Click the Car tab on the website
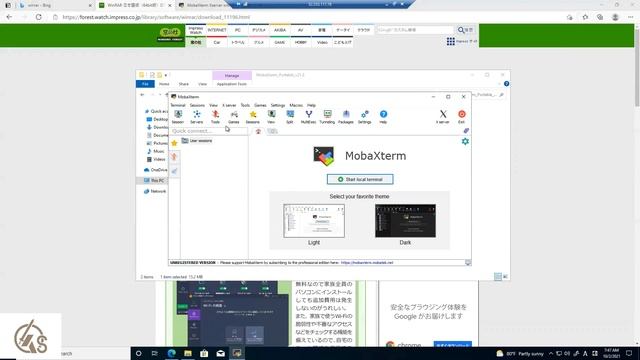Screen dimensions: 640x360 (217, 42)
